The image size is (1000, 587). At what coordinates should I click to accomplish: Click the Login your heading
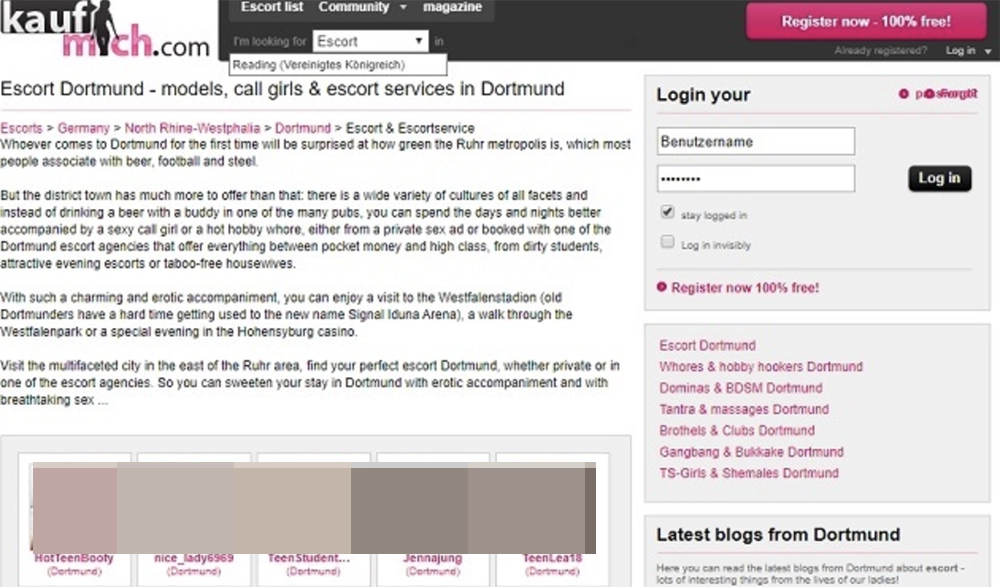pos(703,94)
